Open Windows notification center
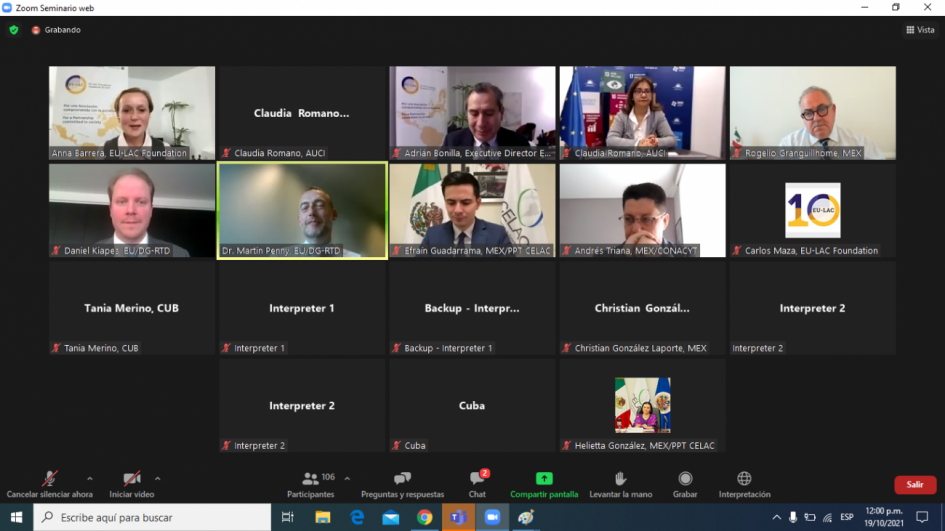 [x=922, y=517]
